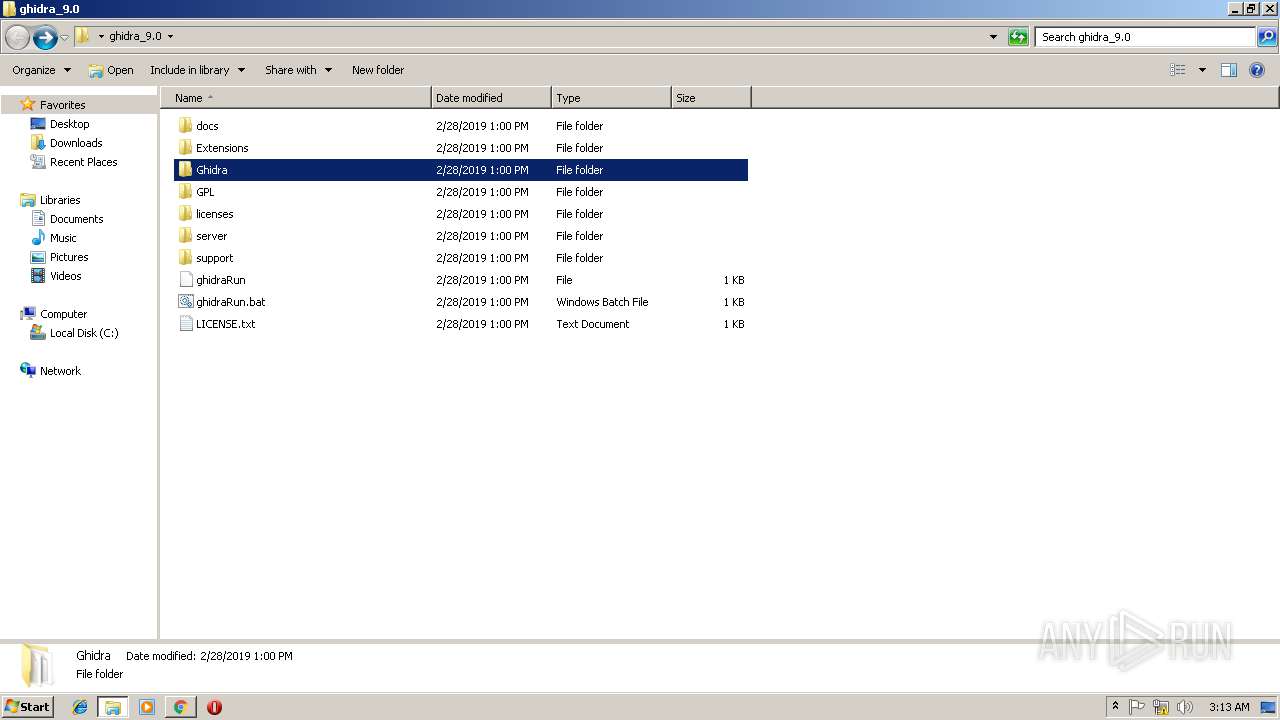Open the Start menu
Image resolution: width=1280 pixels, height=720 pixels.
pos(27,707)
